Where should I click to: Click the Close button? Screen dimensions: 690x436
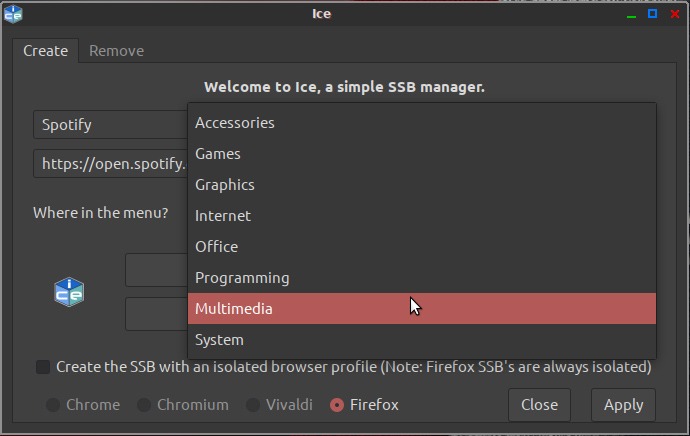539,405
